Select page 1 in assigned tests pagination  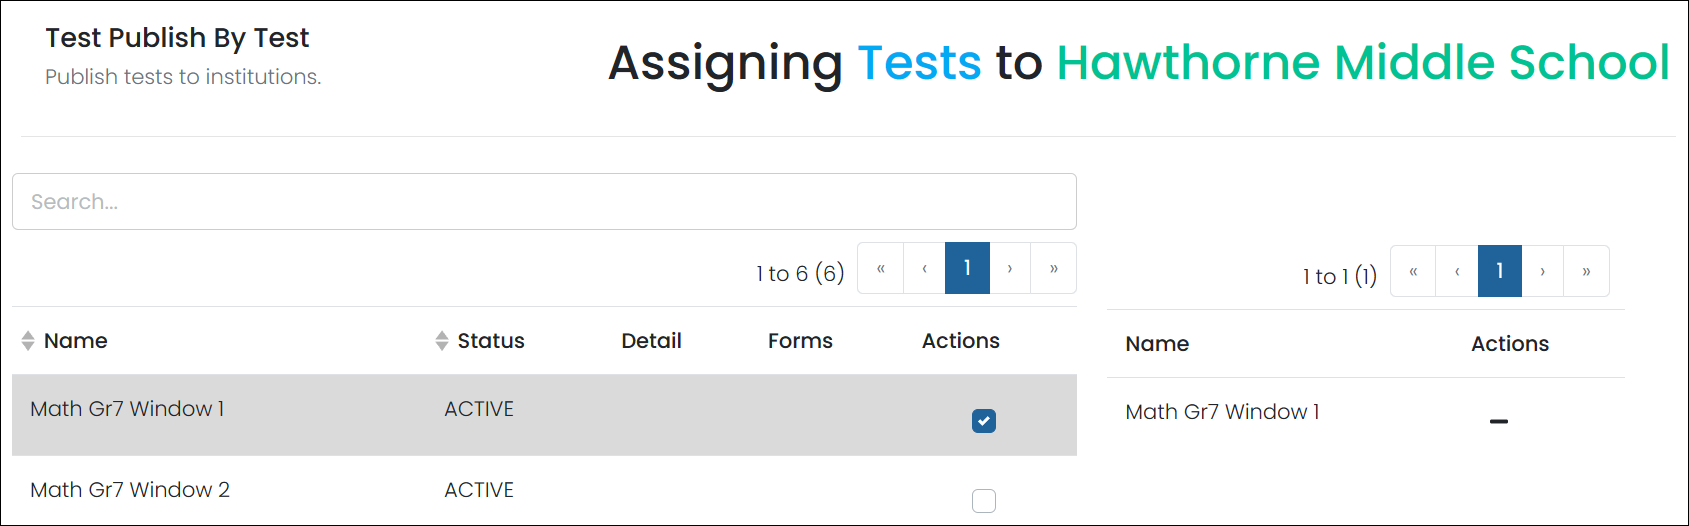click(1500, 271)
